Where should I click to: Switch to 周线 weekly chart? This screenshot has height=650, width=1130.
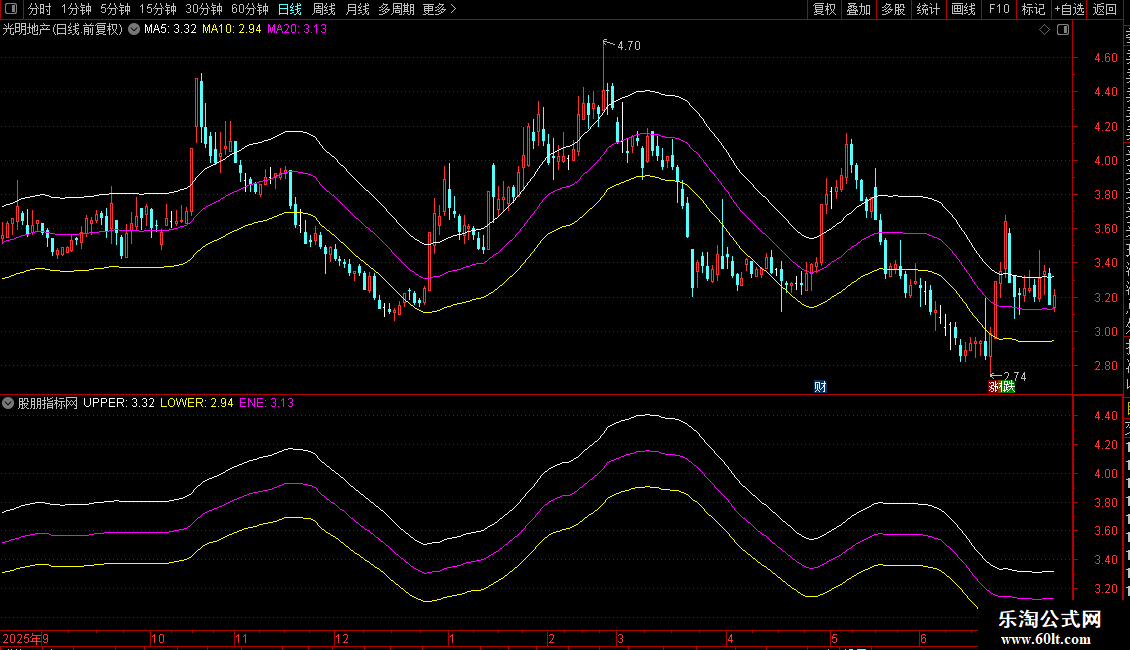pyautogui.click(x=324, y=9)
